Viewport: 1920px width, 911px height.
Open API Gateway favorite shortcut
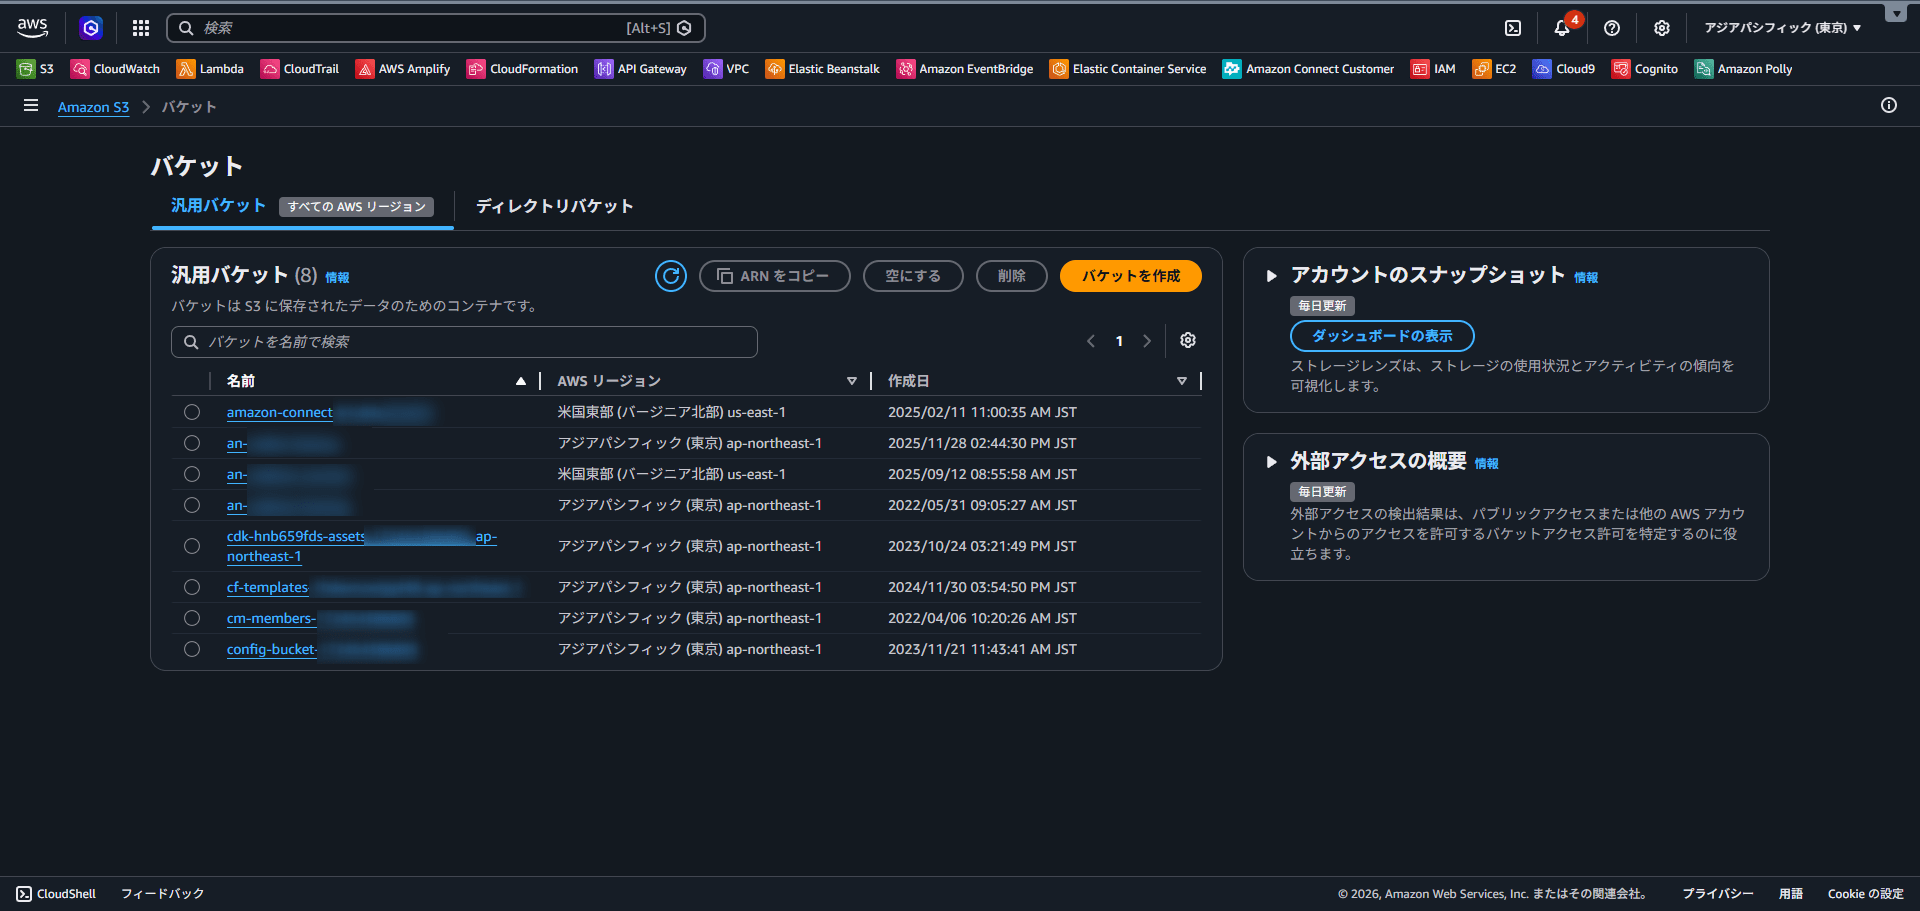(x=641, y=69)
